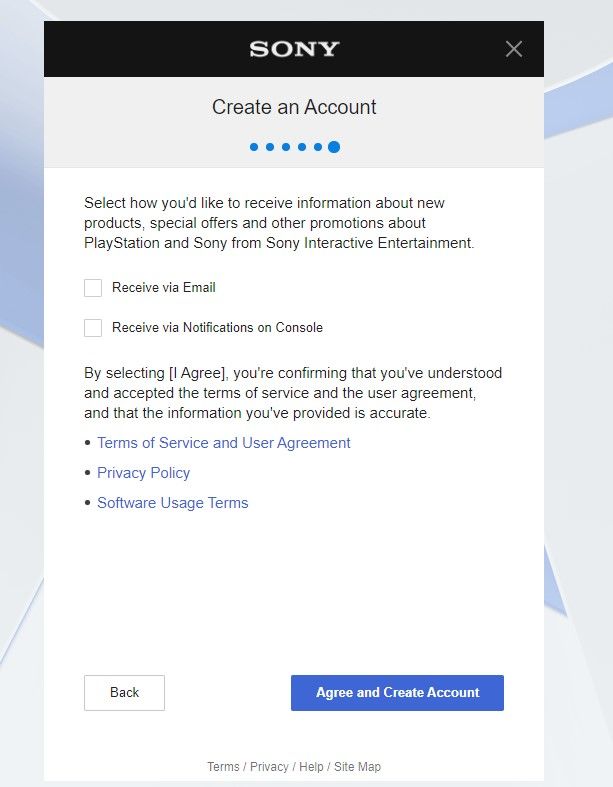613x787 pixels.
Task: Select the second progress step dot
Action: point(270,147)
